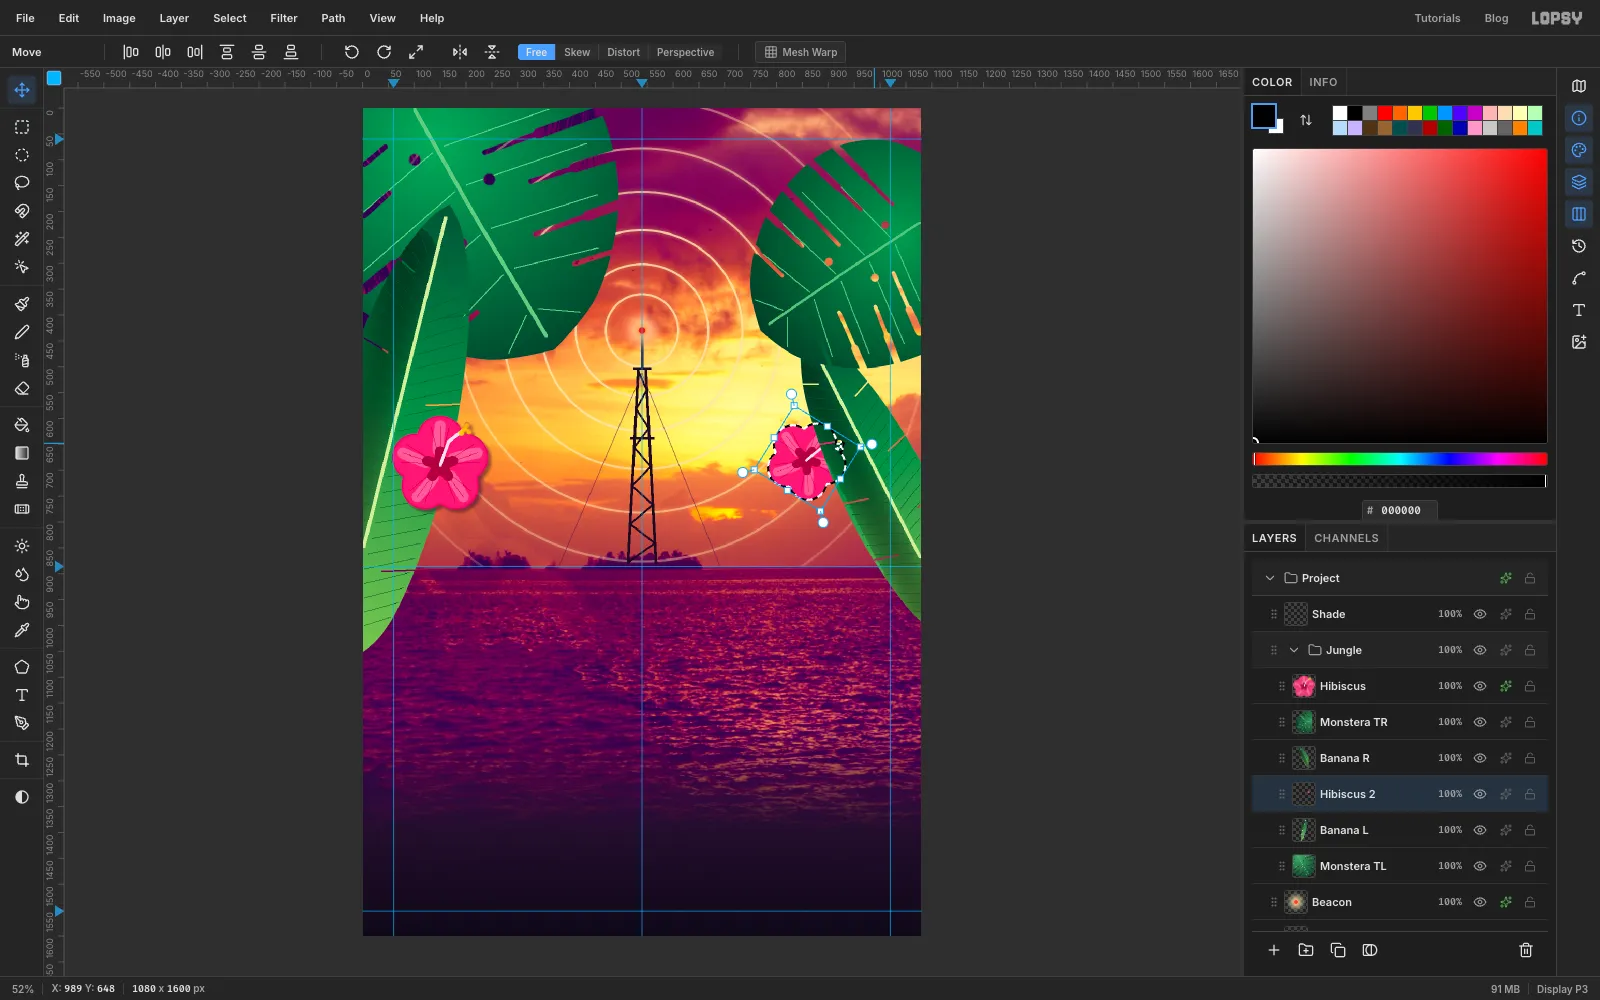The height and width of the screenshot is (1000, 1600).
Task: Collapse the Jungle folder
Action: (x=1294, y=650)
